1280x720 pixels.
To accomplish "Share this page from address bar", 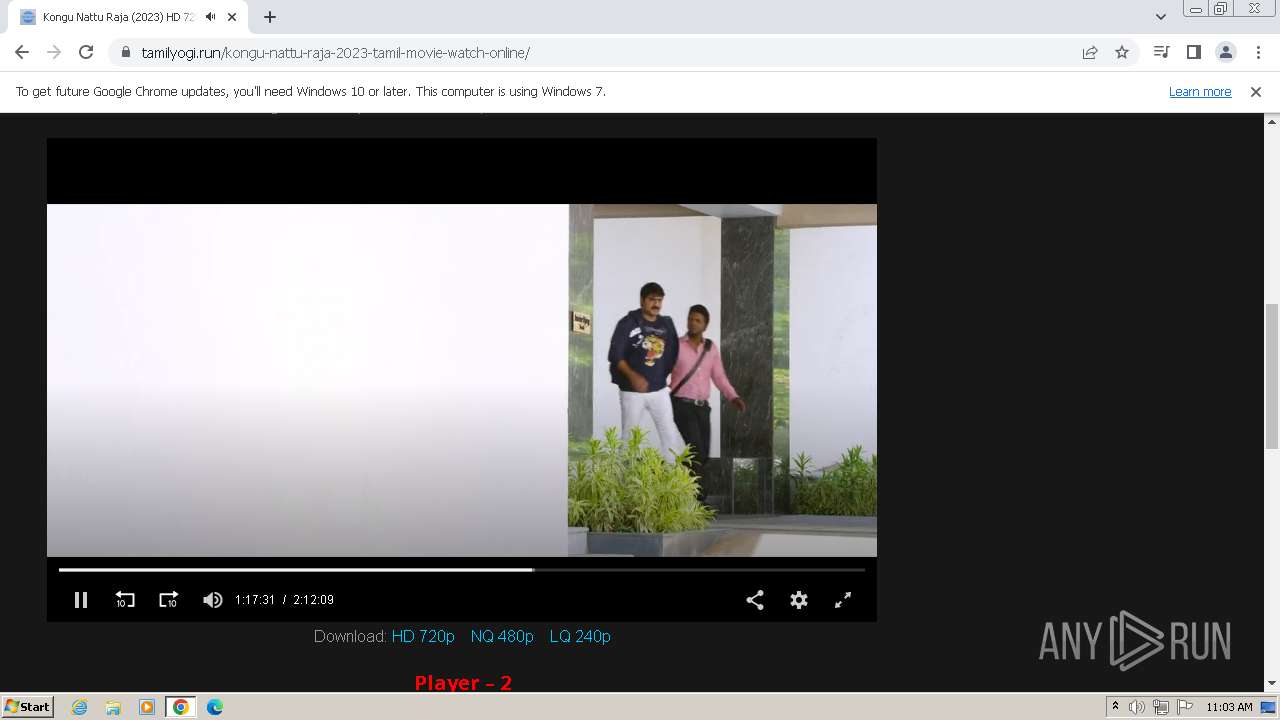I will pos(1090,53).
